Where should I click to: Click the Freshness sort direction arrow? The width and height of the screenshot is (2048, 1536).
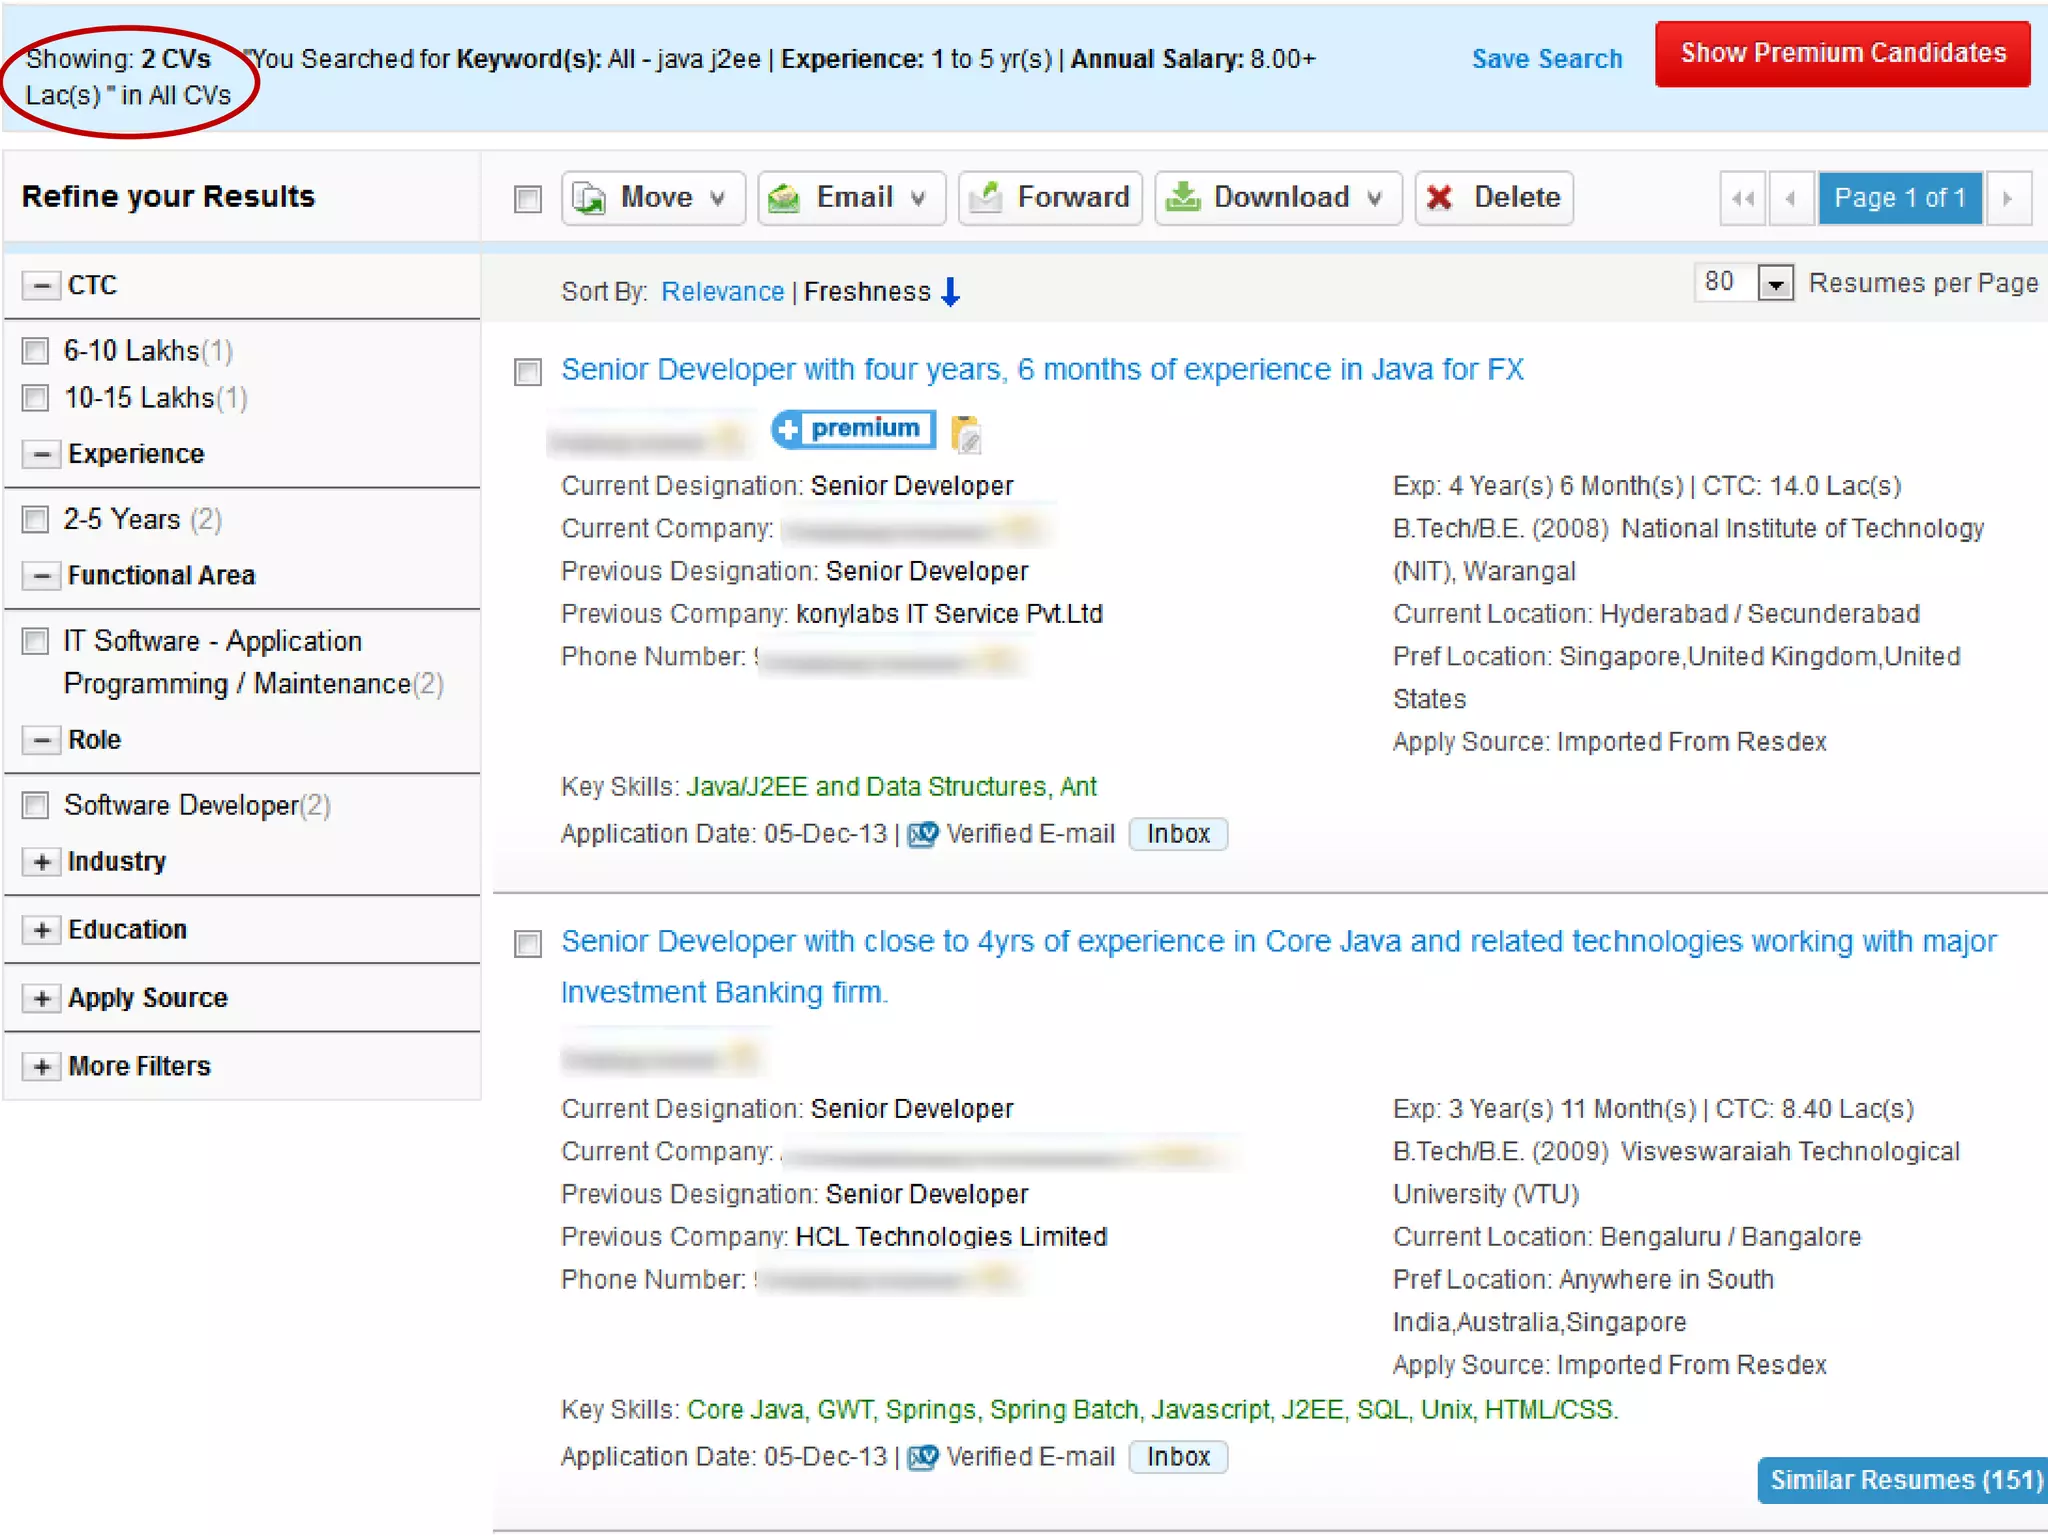pyautogui.click(x=951, y=292)
